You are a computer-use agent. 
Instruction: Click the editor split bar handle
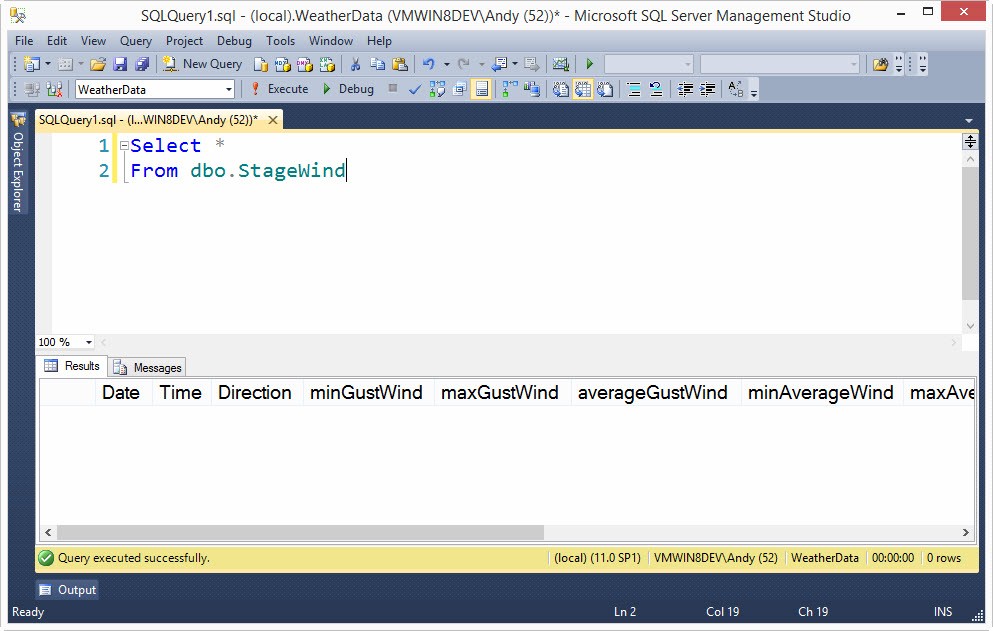(970, 141)
